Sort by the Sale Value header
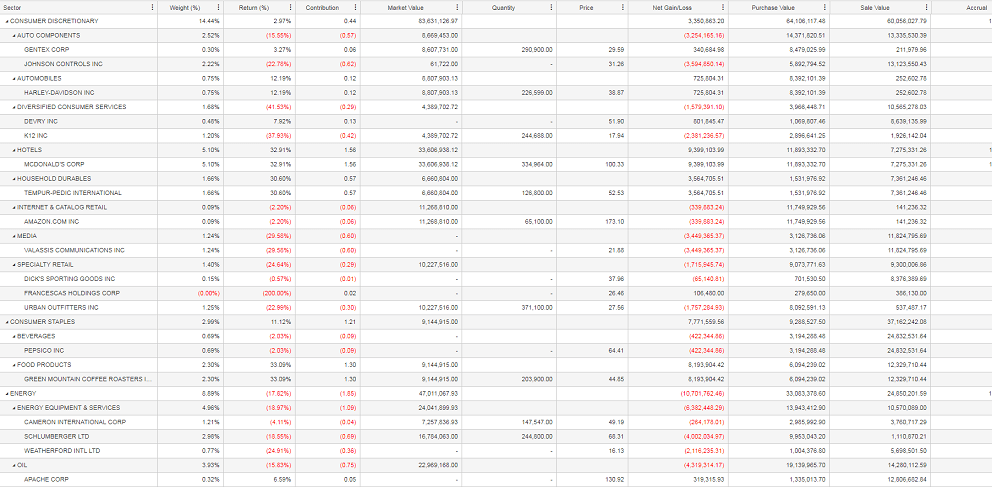 (874, 8)
